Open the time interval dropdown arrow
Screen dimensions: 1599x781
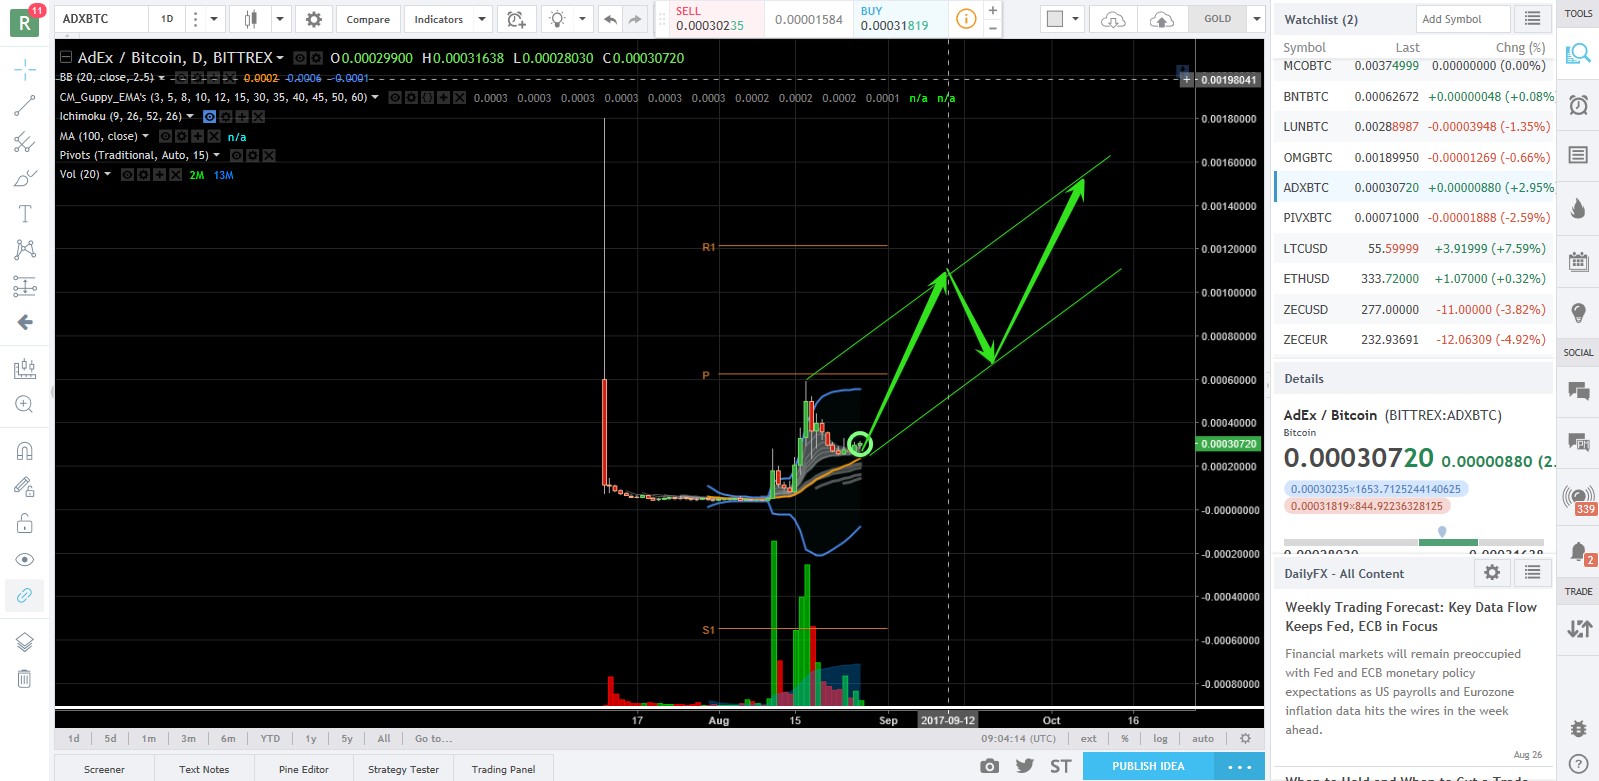[213, 19]
